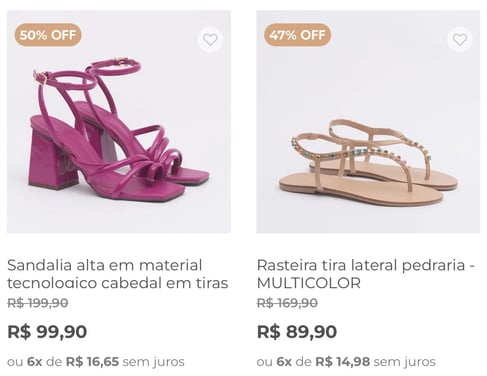Select the R$ 89,90 sale price
The height and width of the screenshot is (376, 487).
[x=297, y=332]
